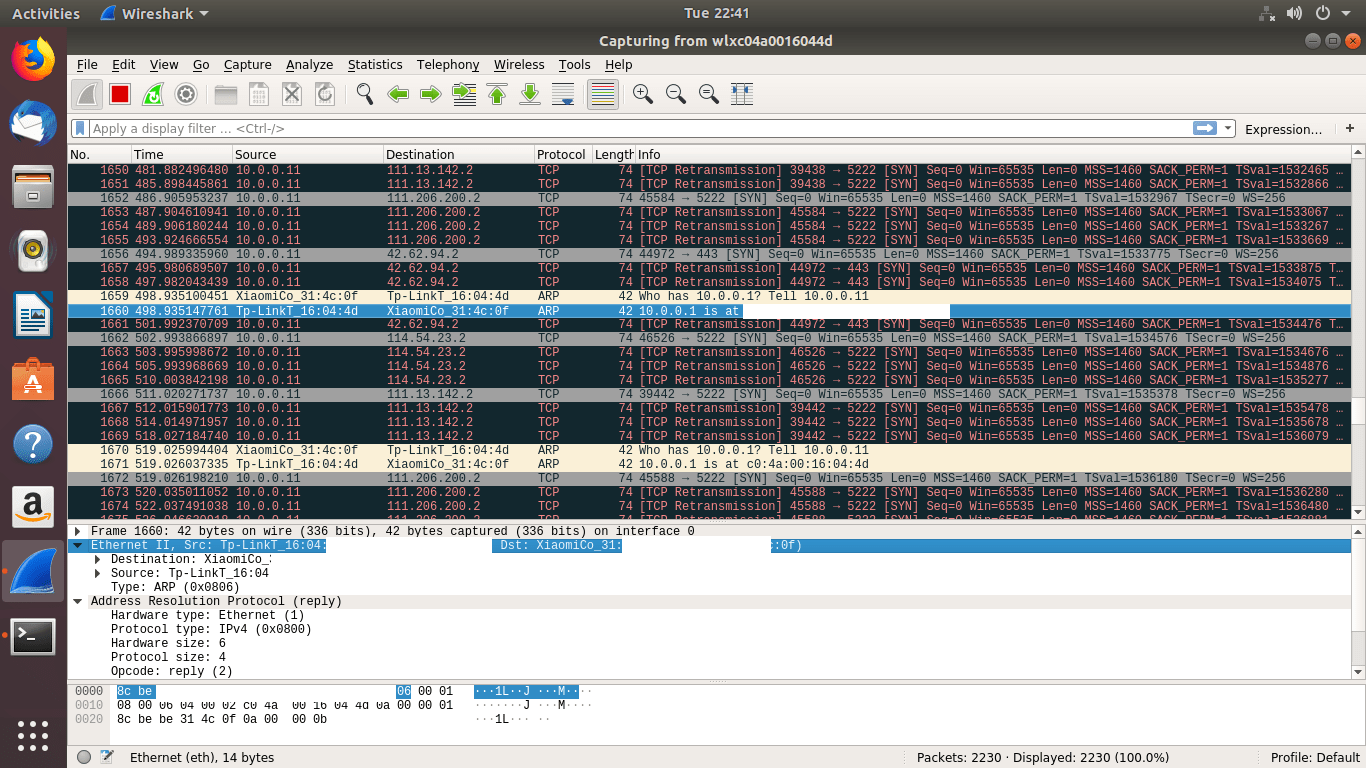Screen dimensions: 1366x768
Task: Fit columns to content icon
Action: tap(742, 94)
